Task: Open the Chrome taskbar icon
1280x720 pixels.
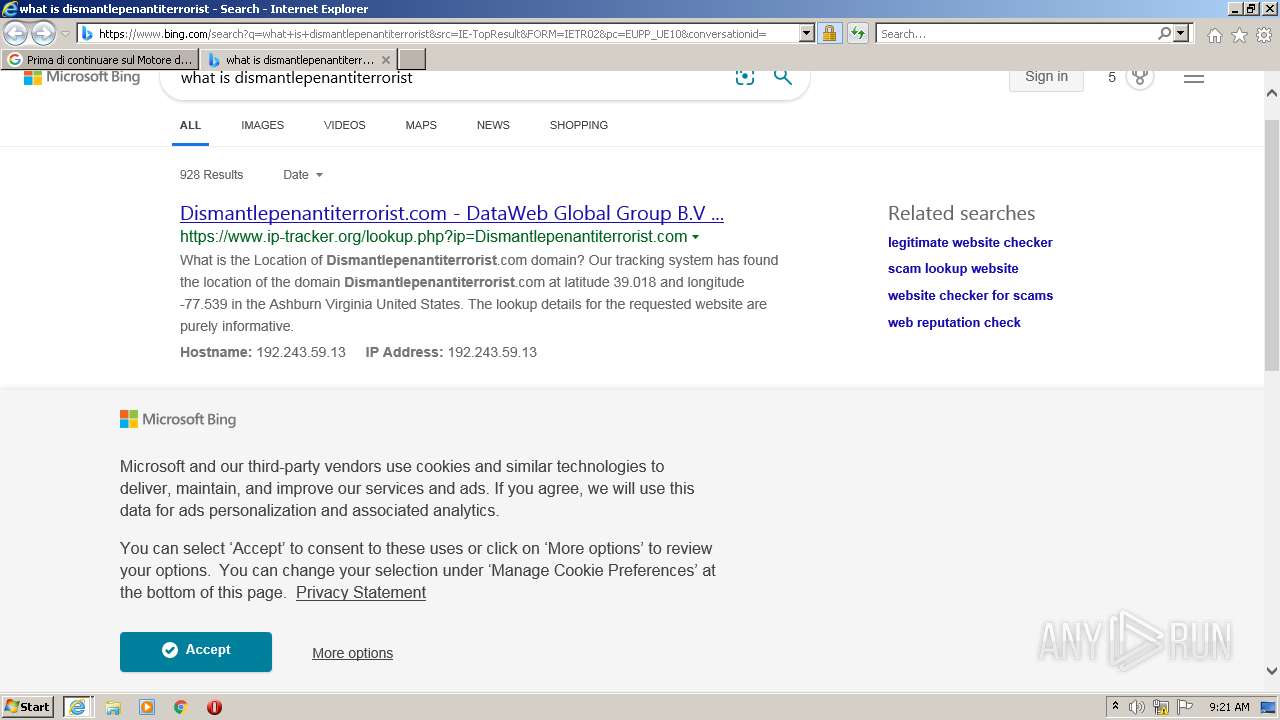Action: [x=181, y=707]
